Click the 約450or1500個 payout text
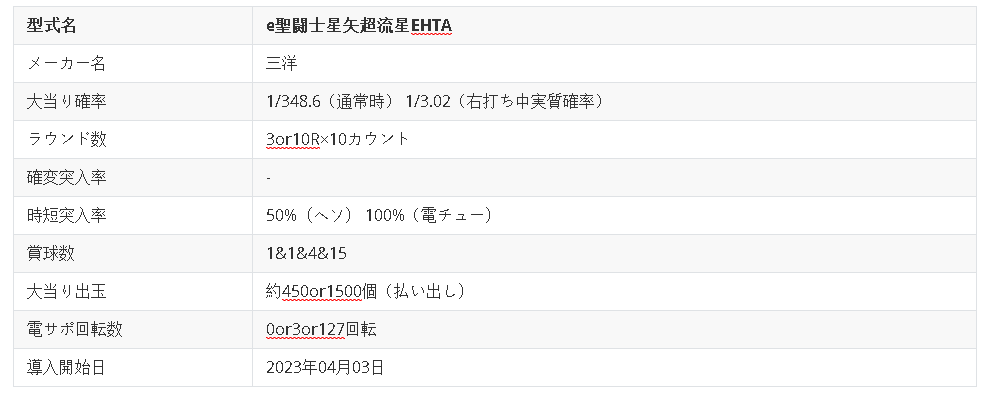Screen dimensions: 992x399 tap(321, 292)
